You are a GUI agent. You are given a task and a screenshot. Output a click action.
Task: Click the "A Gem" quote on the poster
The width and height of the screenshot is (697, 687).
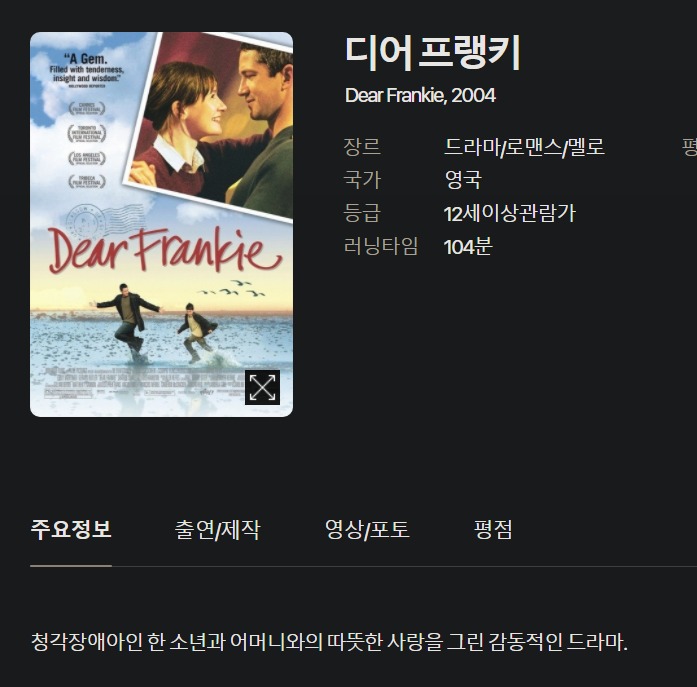pyautogui.click(x=86, y=70)
